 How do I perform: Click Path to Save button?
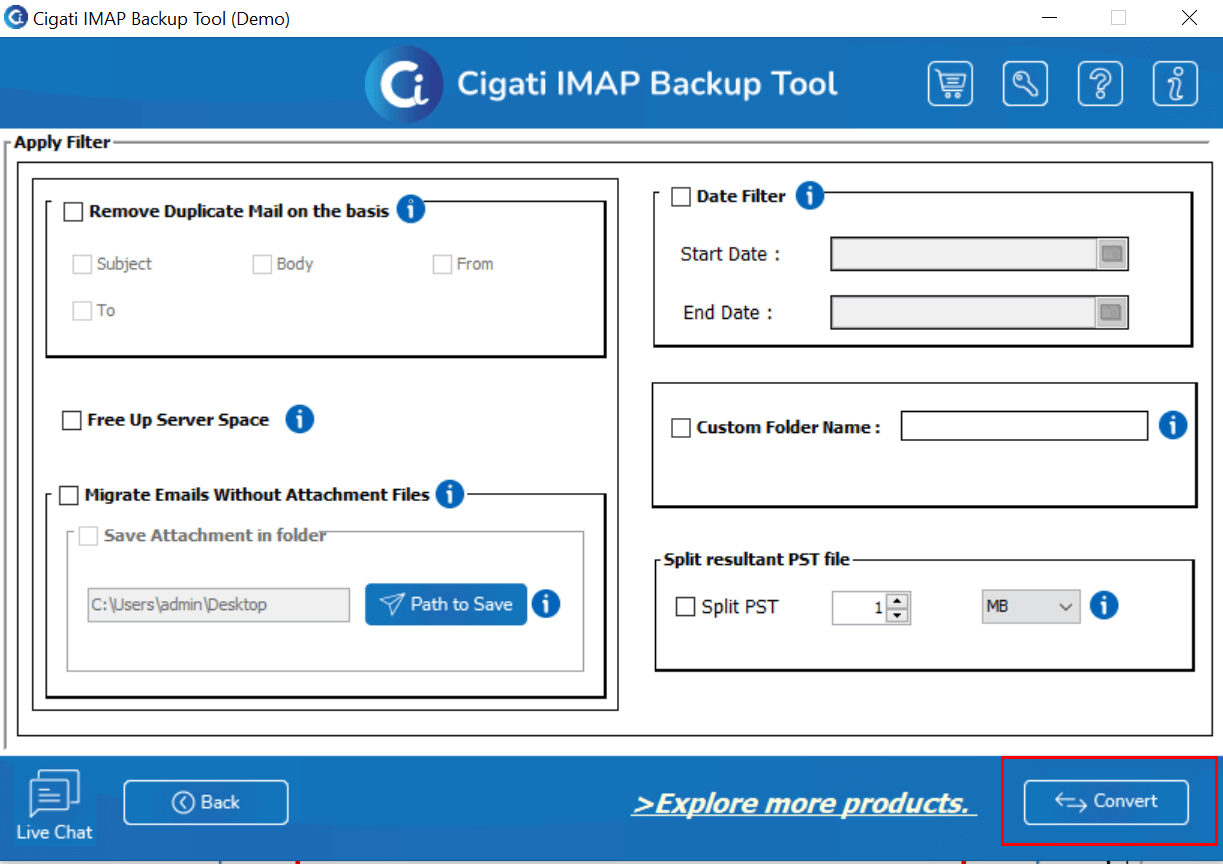click(x=446, y=604)
